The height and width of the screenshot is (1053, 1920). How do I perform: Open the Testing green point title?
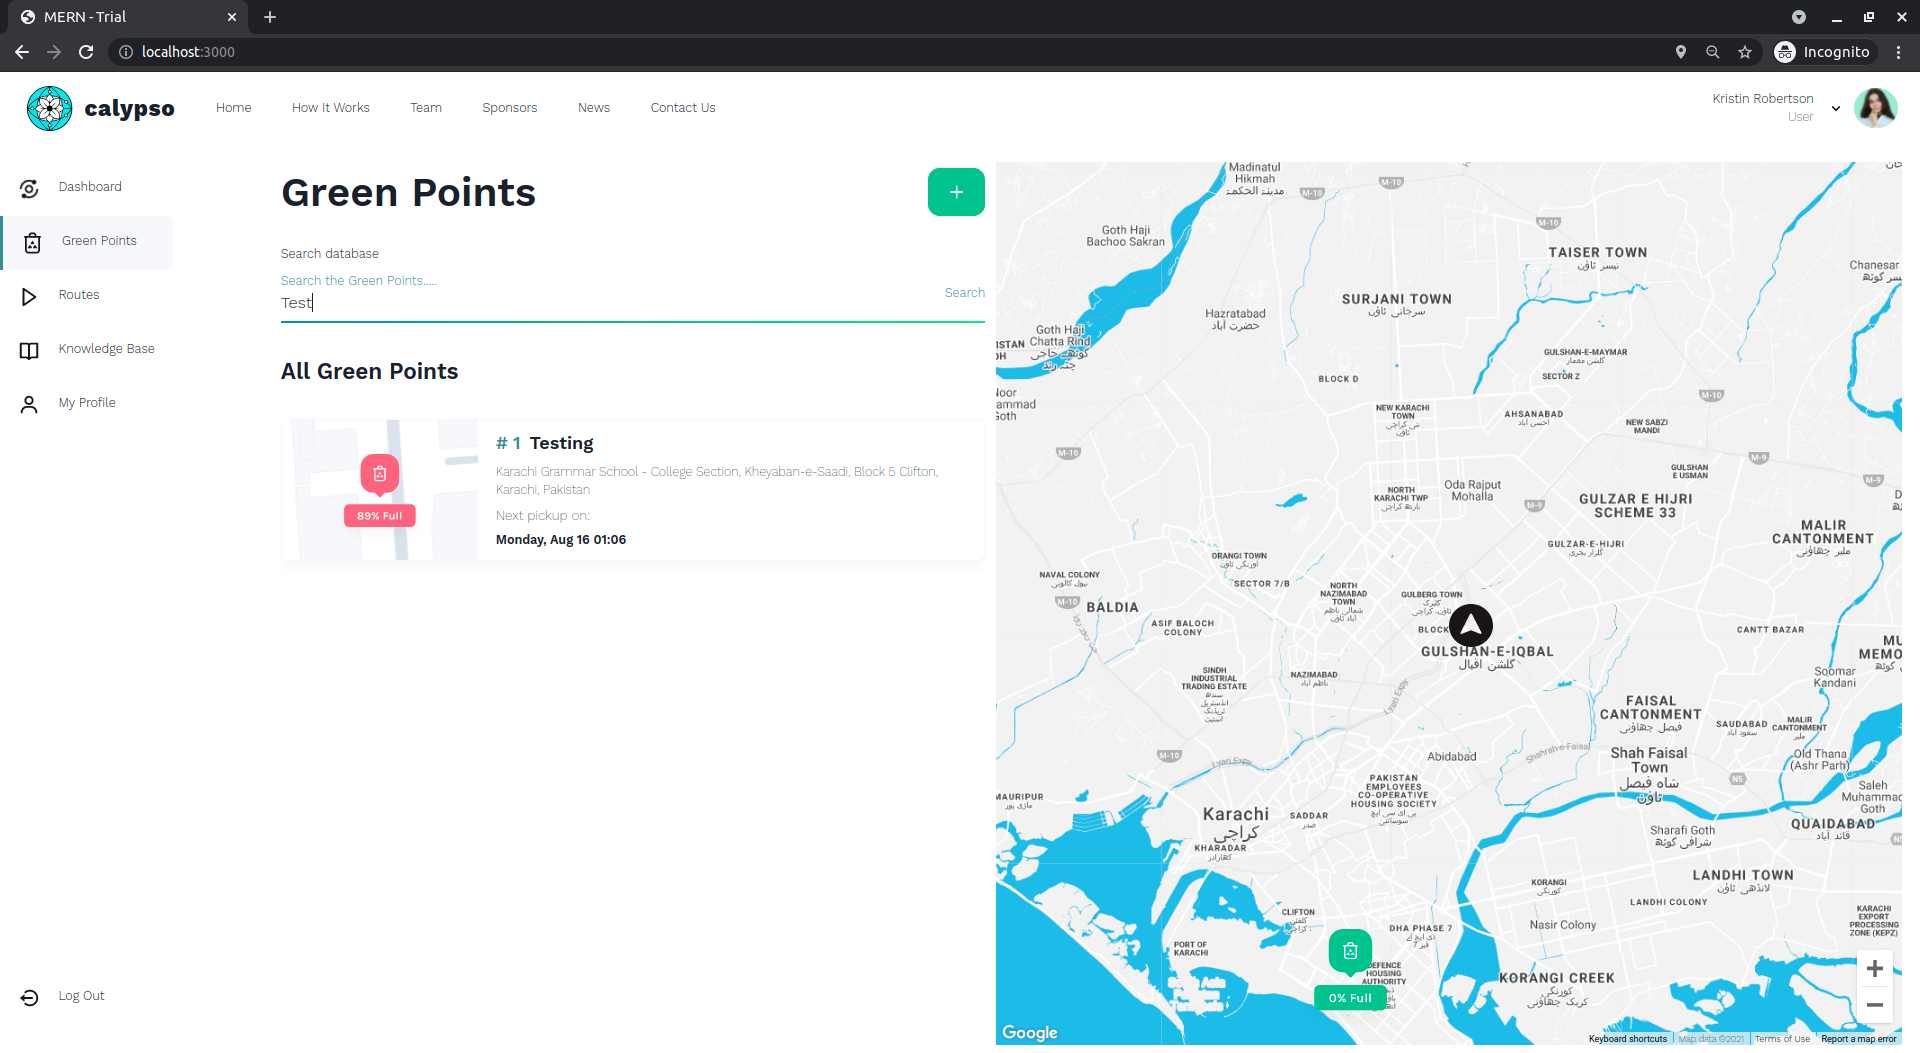pos(561,443)
